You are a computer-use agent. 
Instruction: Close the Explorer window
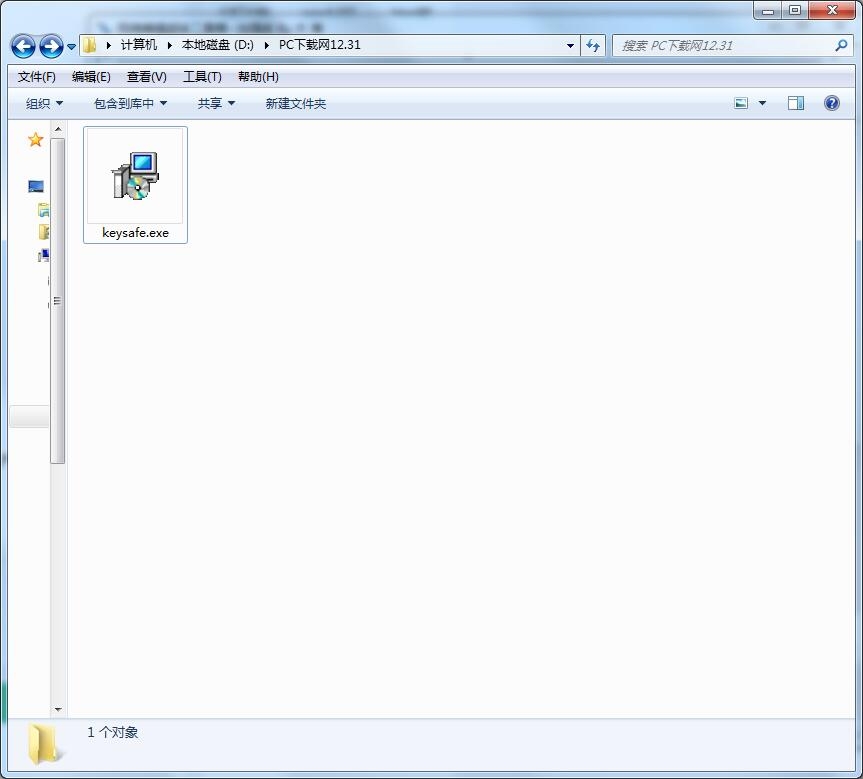[832, 10]
